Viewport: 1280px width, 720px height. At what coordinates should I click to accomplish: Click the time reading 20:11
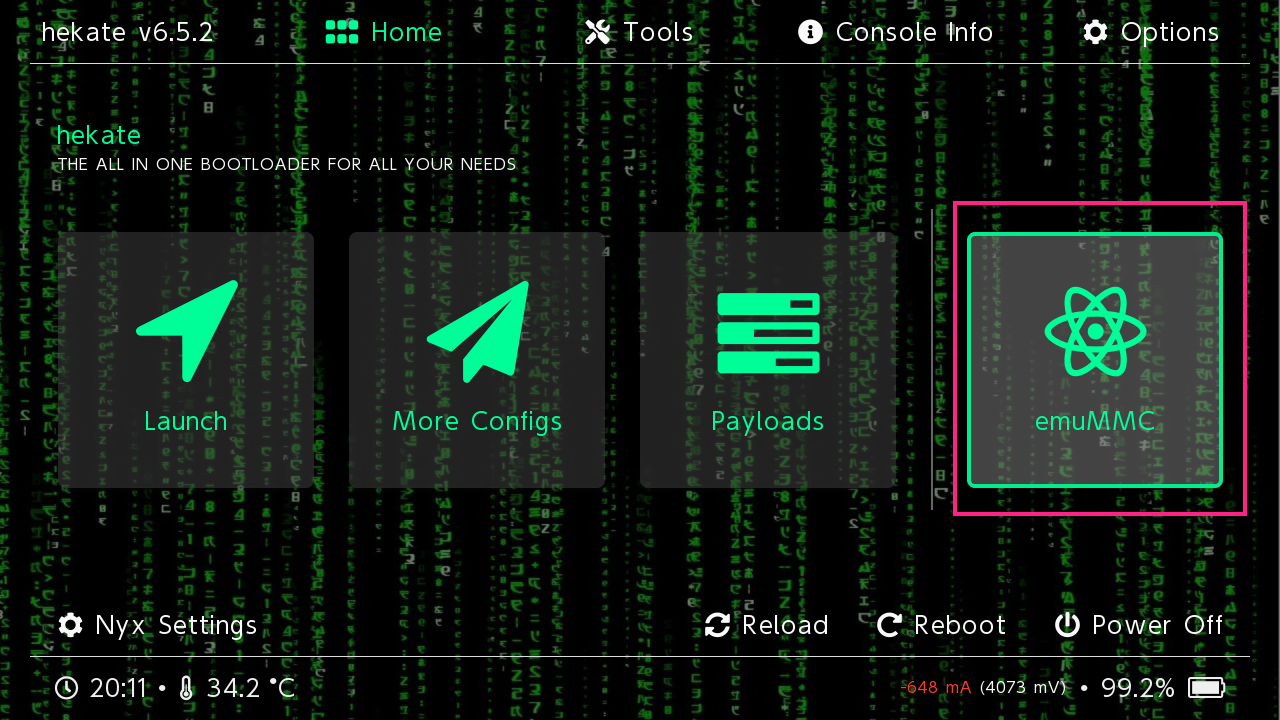coord(118,688)
